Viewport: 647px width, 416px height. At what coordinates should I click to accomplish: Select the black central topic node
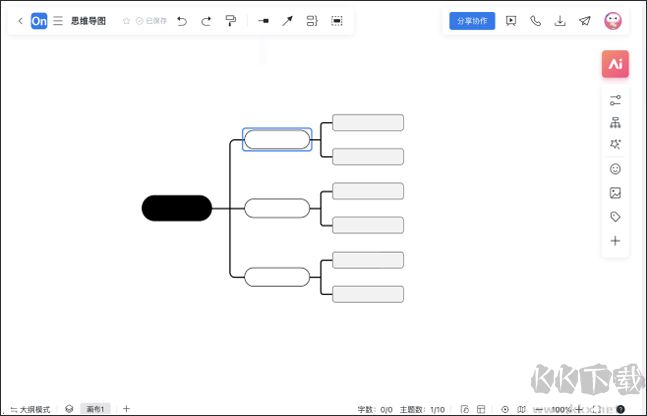pyautogui.click(x=177, y=208)
